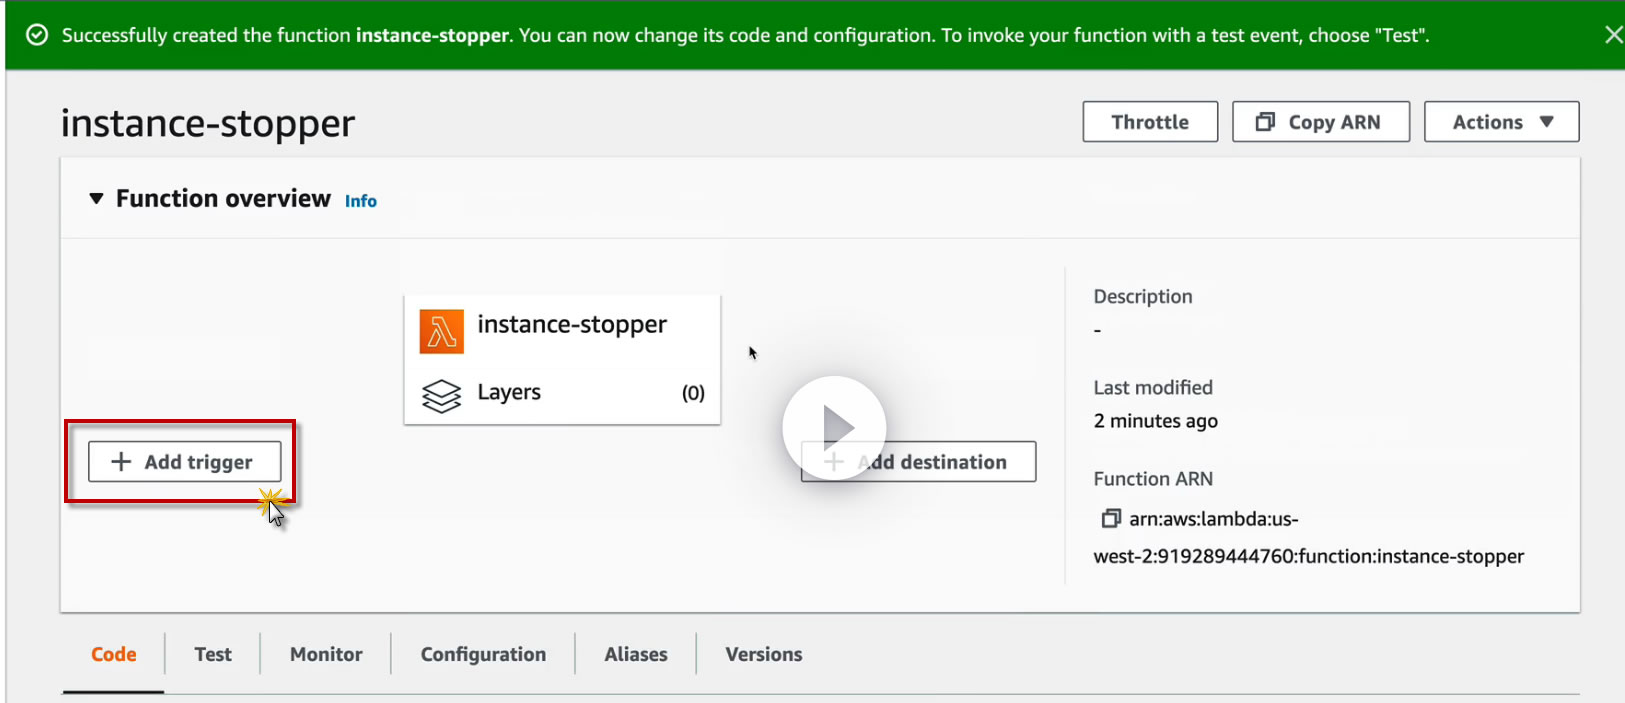Switch to the Test tab
The image size is (1625, 703).
click(x=213, y=654)
